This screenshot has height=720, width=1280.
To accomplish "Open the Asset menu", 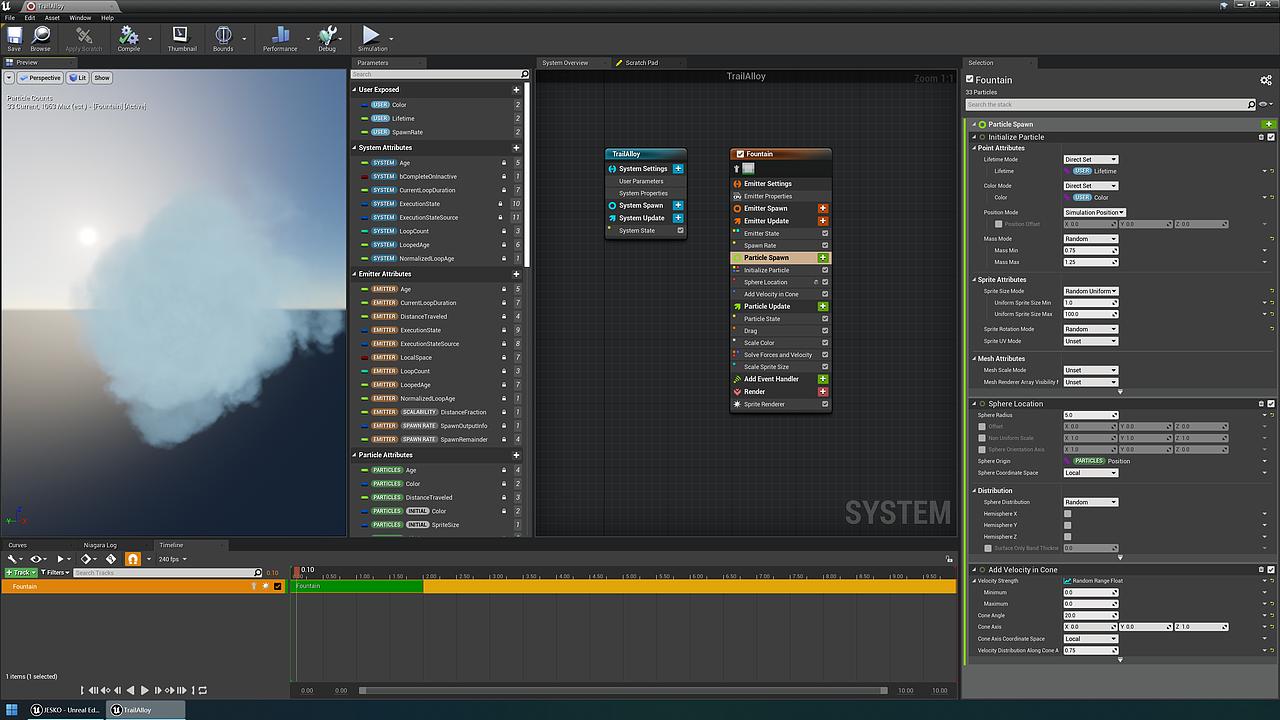I will click(52, 18).
